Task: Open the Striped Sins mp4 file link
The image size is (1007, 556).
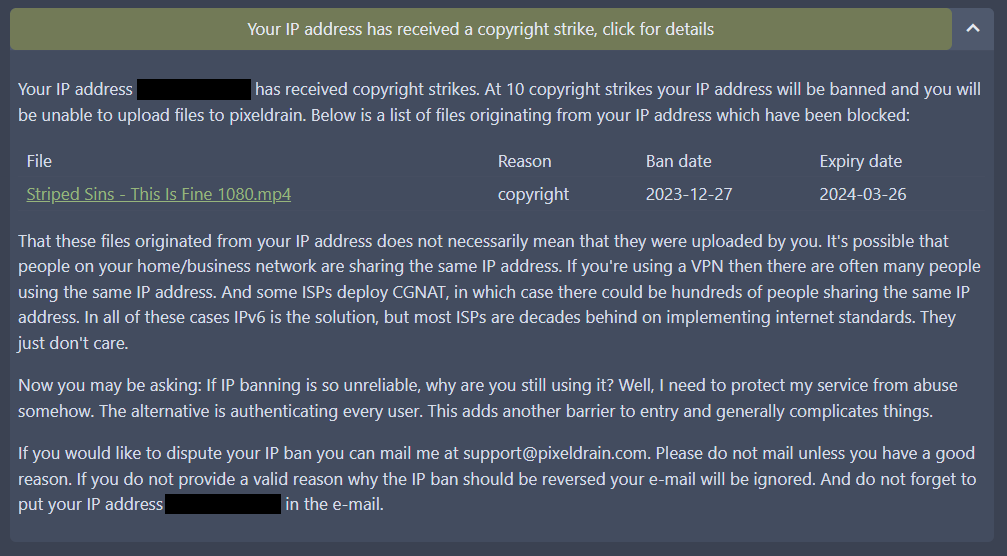Action: click(x=158, y=194)
